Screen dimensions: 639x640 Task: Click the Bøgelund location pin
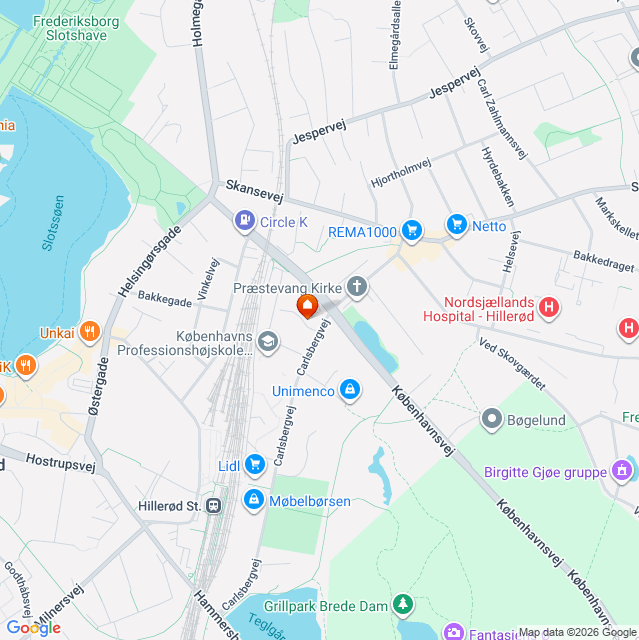tap(492, 419)
